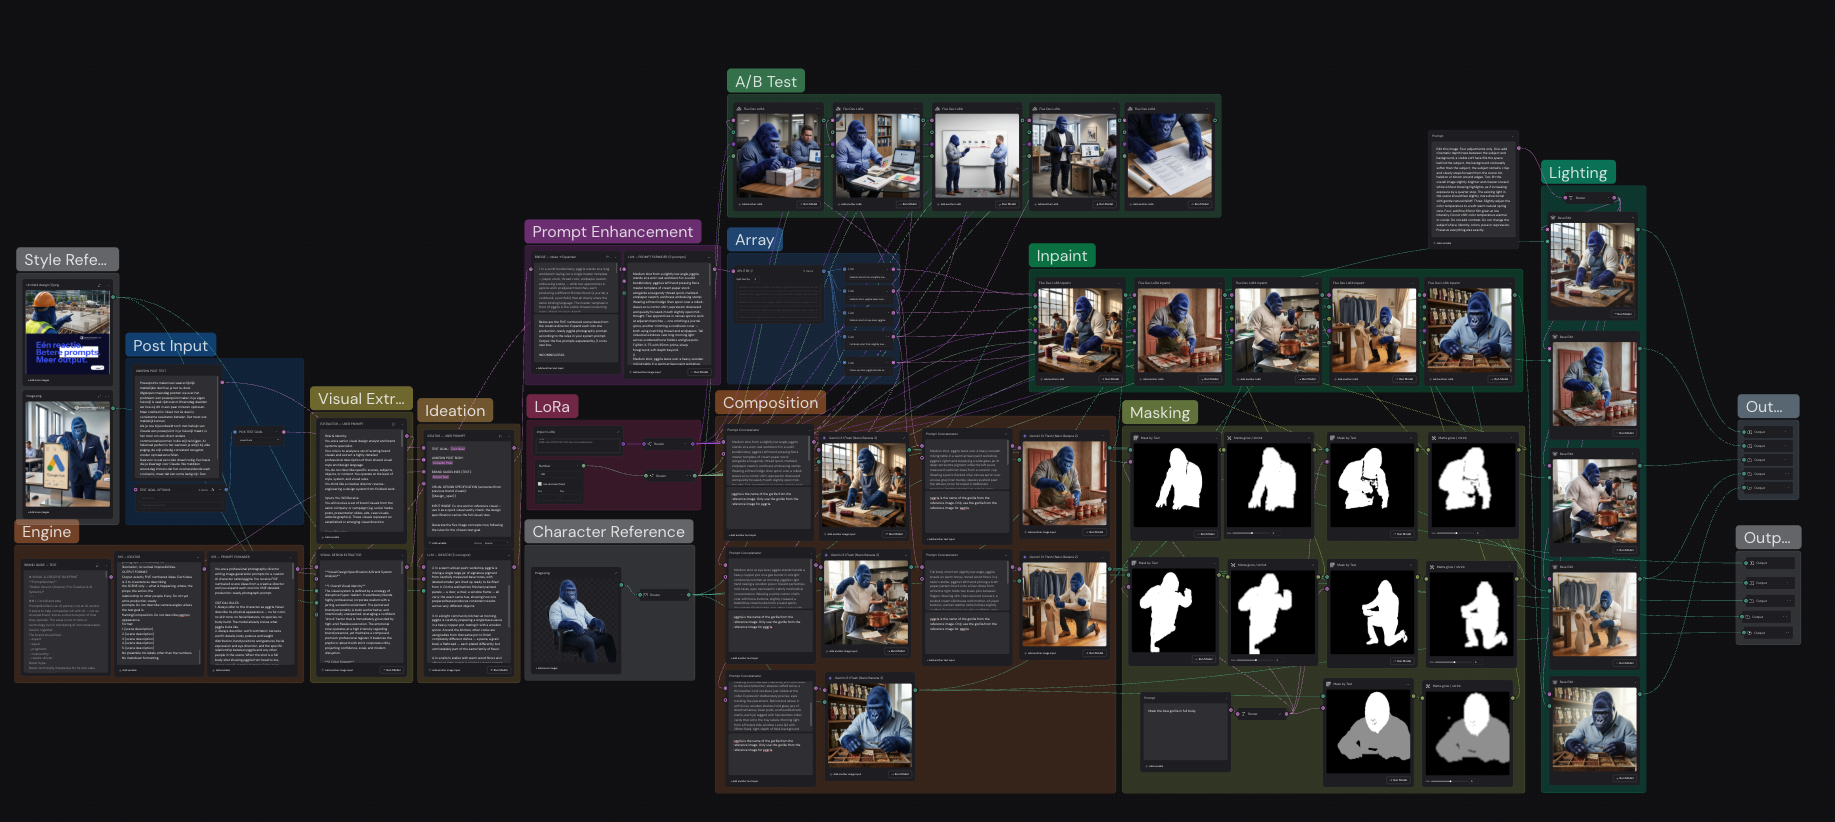Click Nano Edit icon on the tailor Lighting node
This screenshot has width=1835, height=822.
tap(1555, 567)
